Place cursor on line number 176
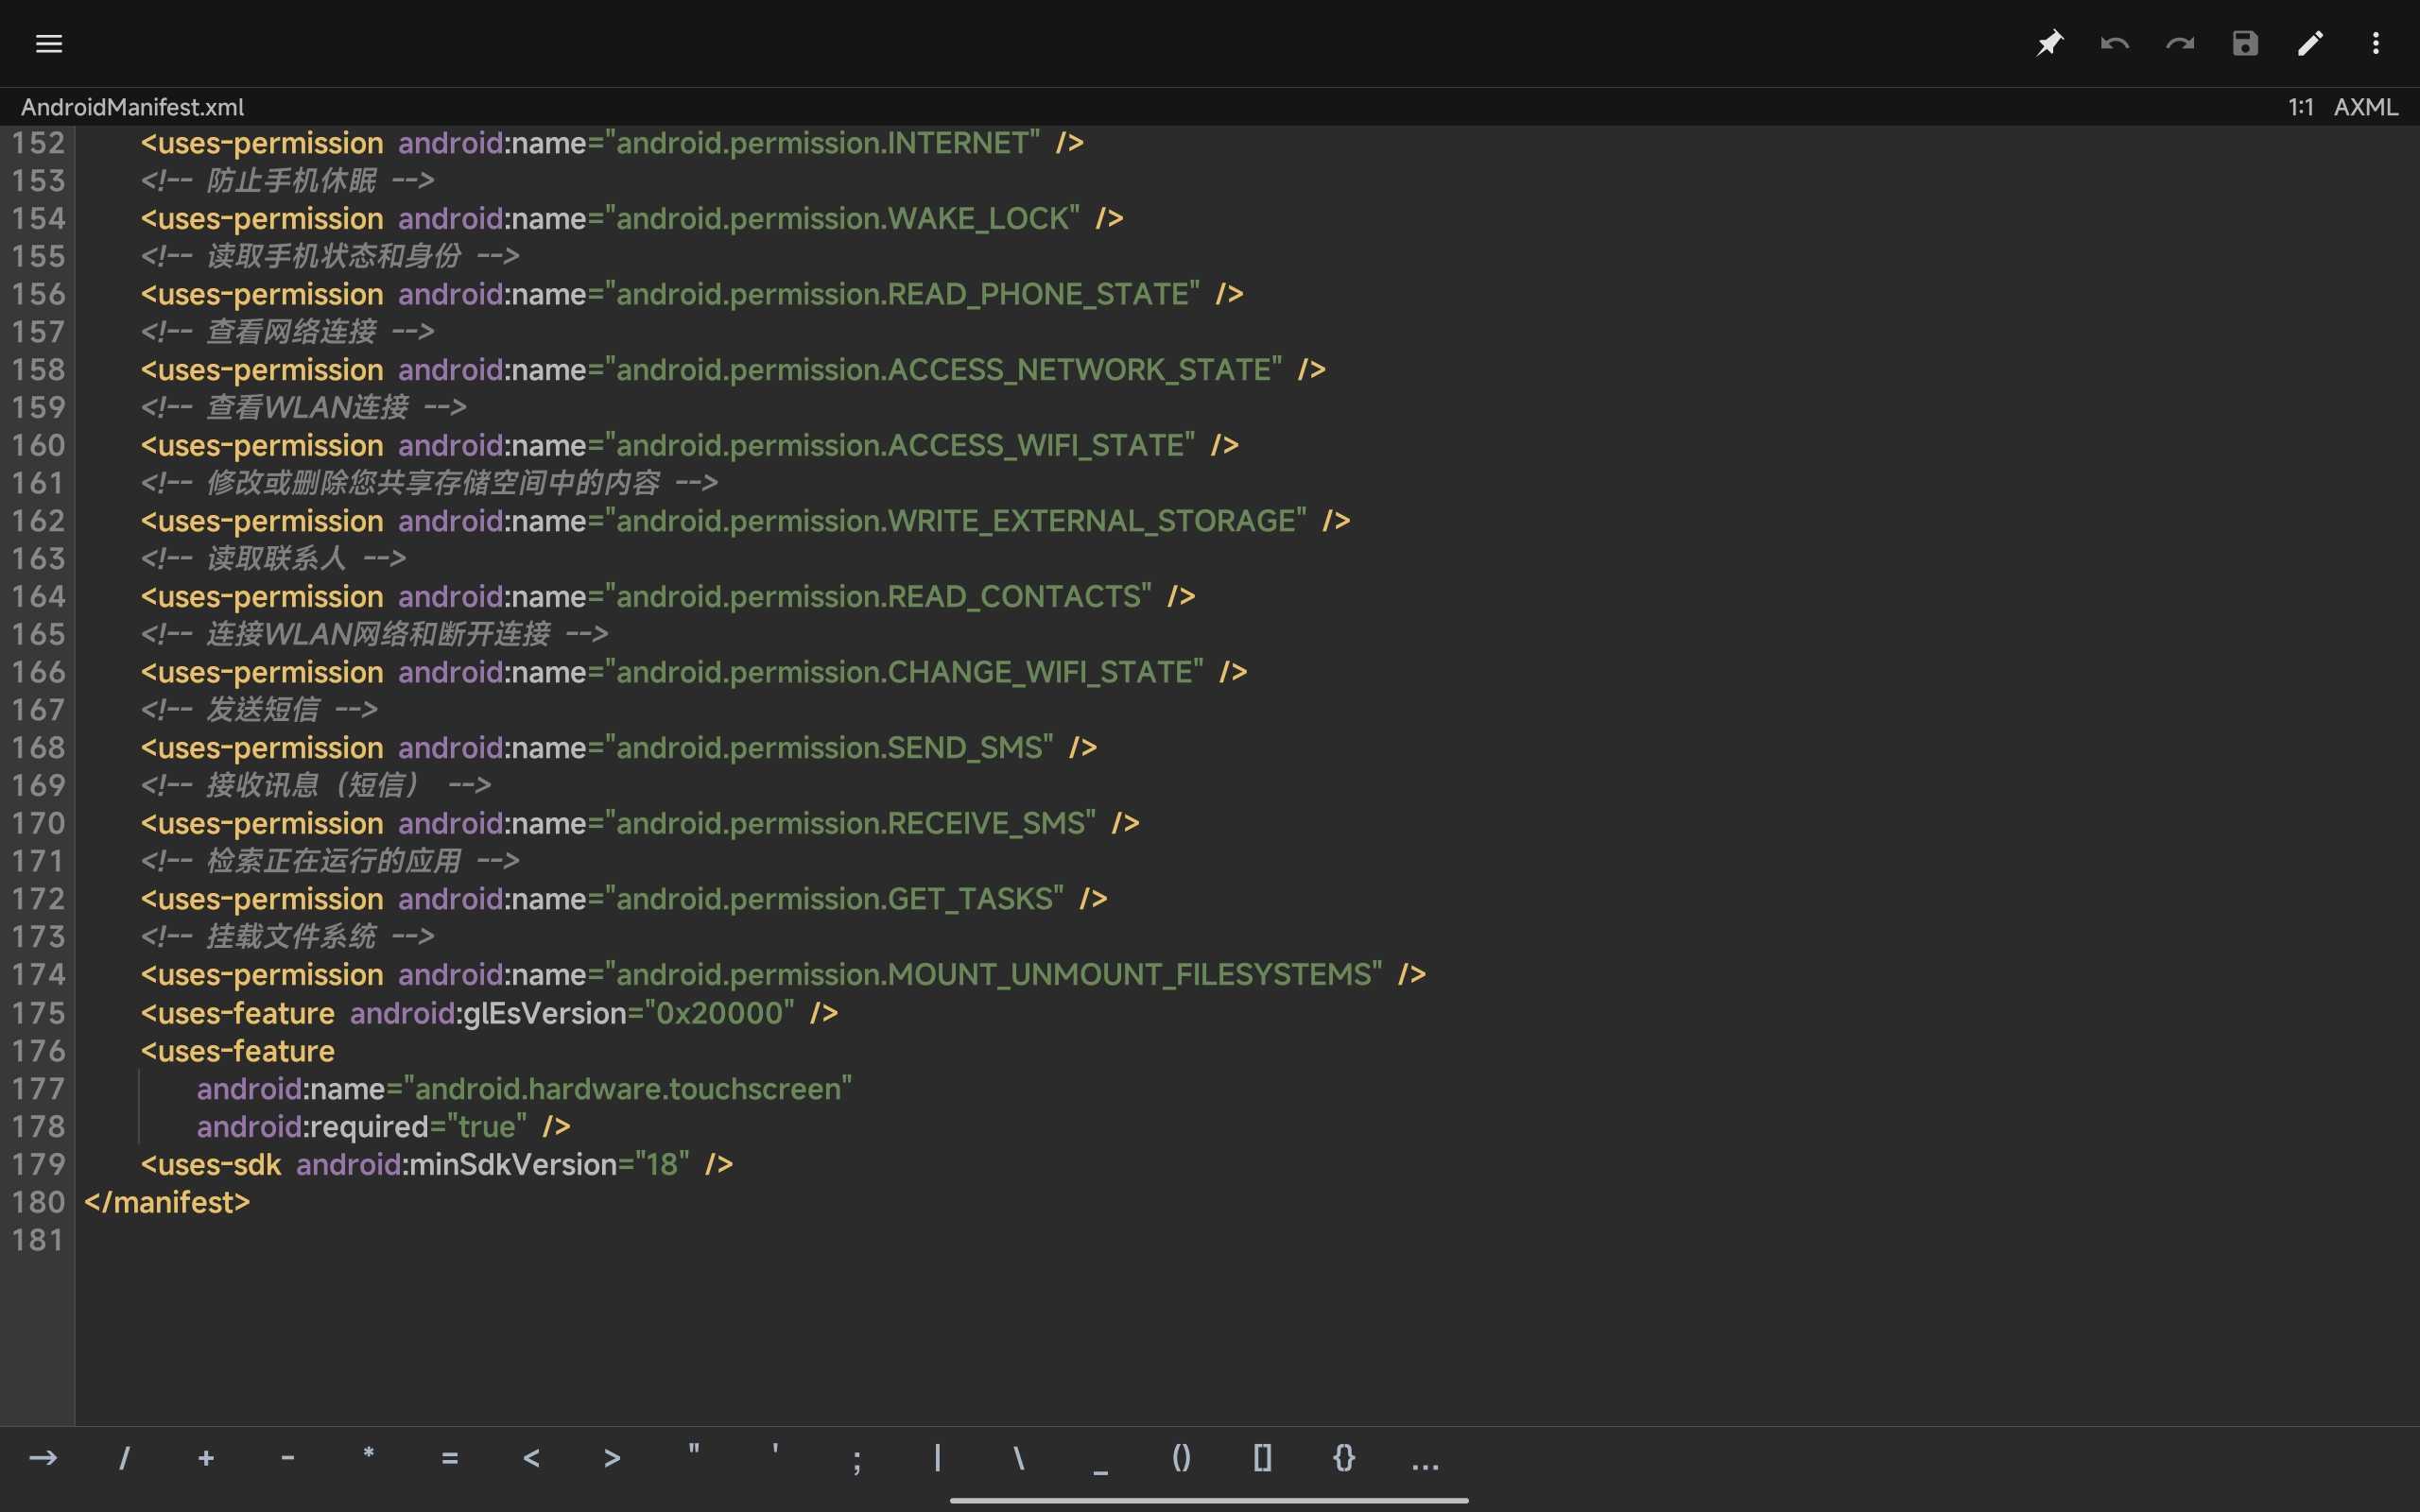The image size is (2420, 1512). tap(38, 1051)
